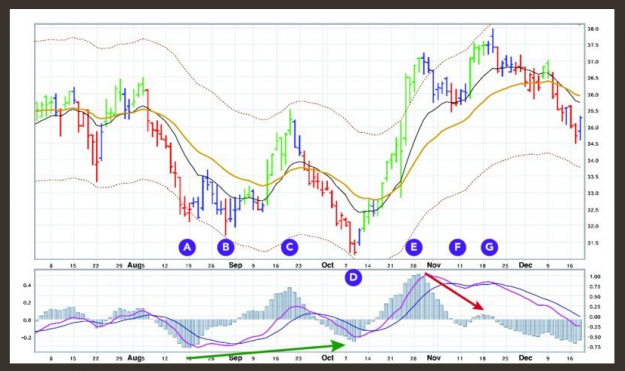Click the 0.4 histogram axis label

(27, 285)
